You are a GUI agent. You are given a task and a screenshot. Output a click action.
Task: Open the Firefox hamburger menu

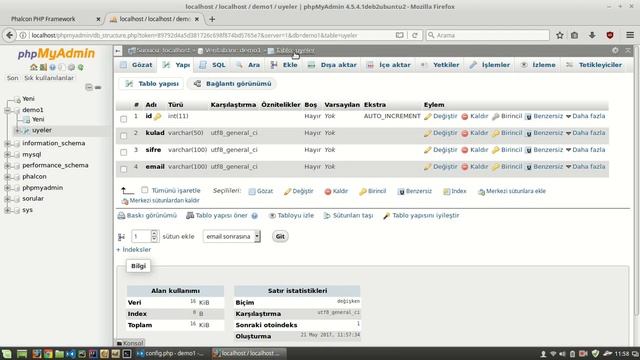630,36
